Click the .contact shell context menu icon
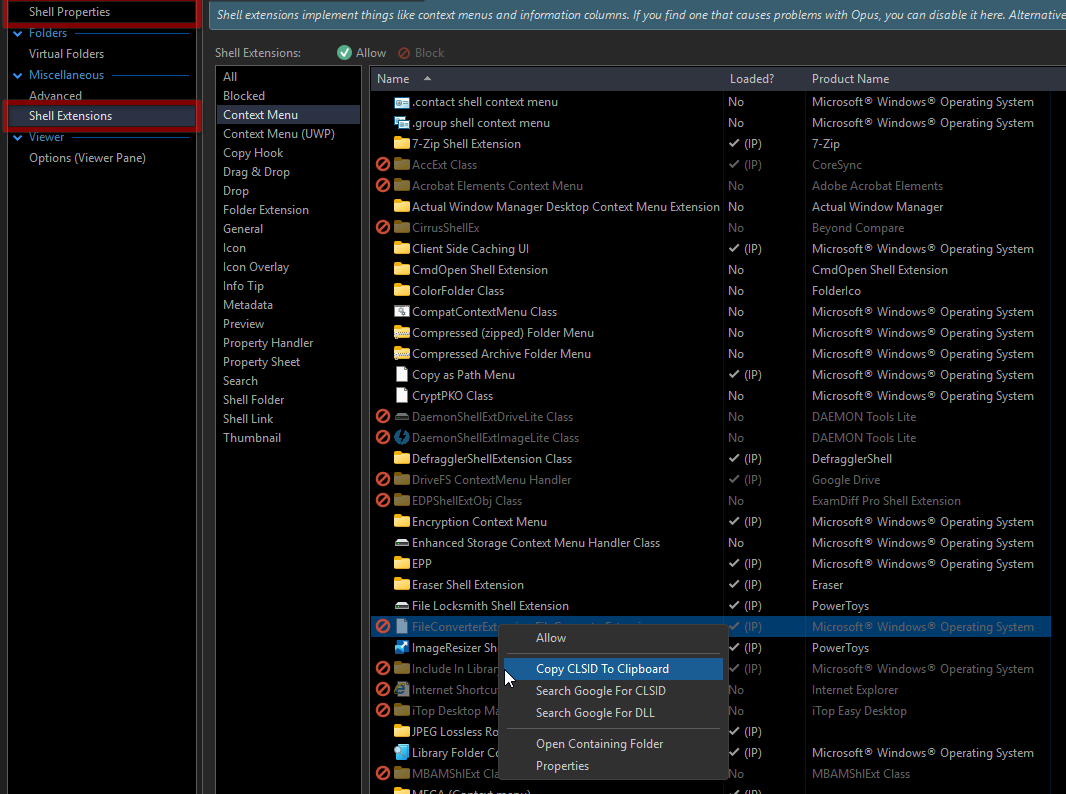The image size is (1066, 794). click(402, 102)
